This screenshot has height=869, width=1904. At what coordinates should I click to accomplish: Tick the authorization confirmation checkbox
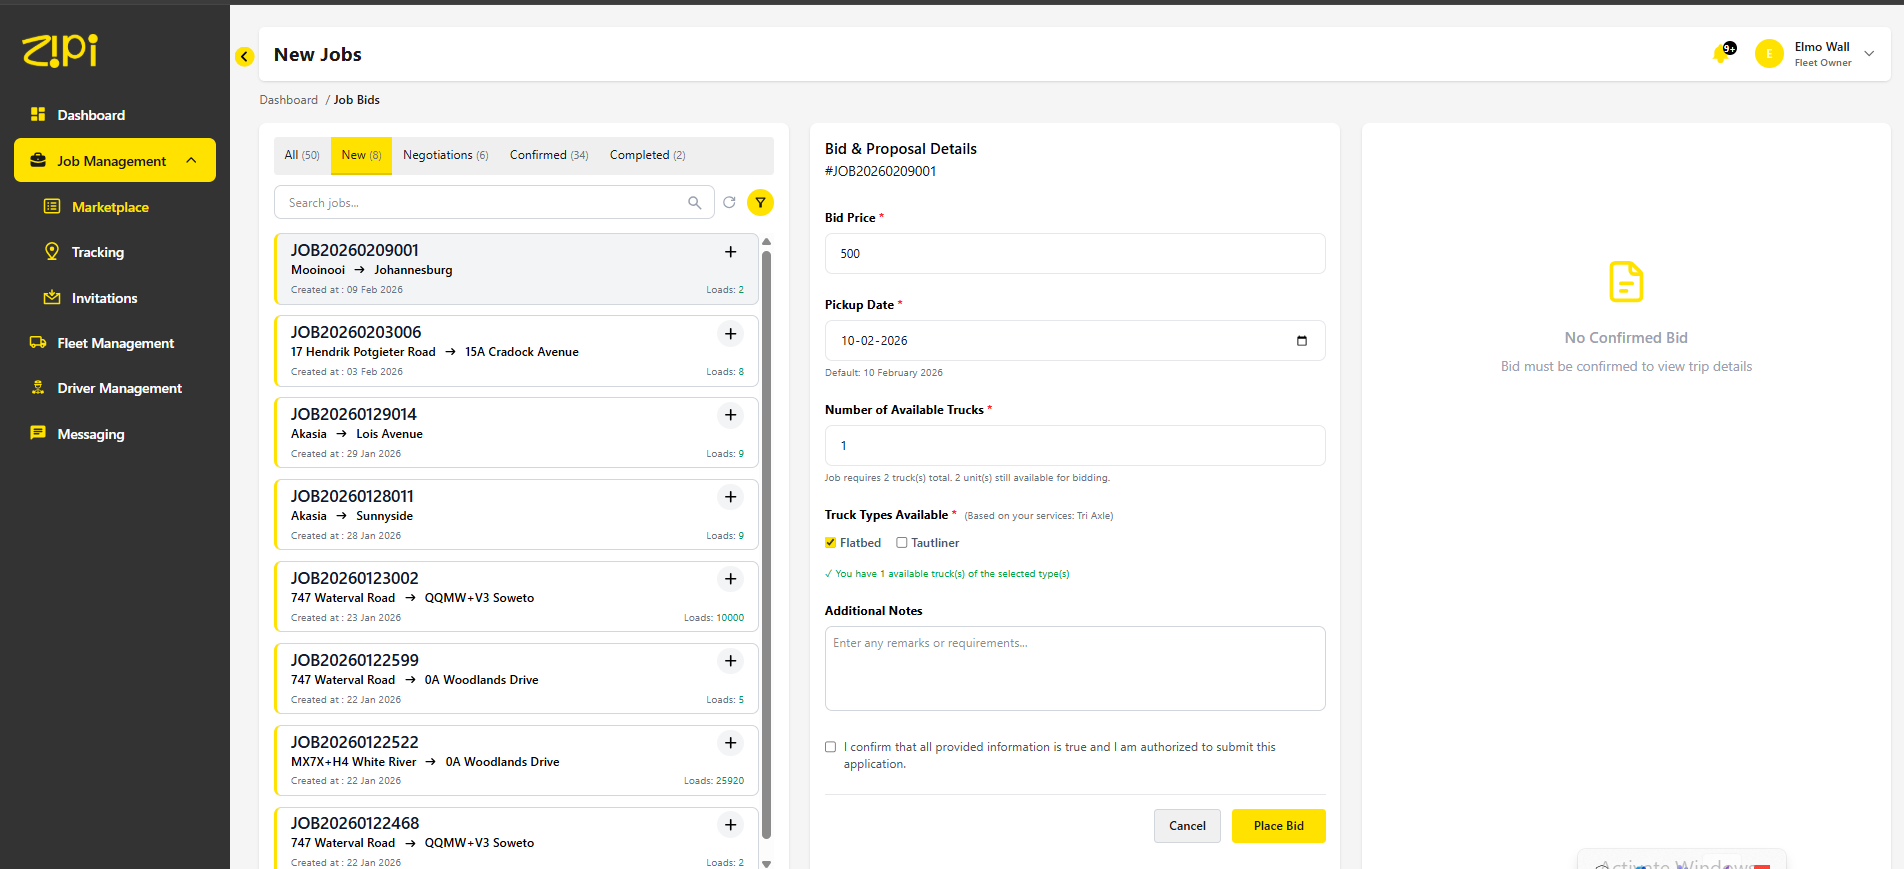tap(831, 747)
